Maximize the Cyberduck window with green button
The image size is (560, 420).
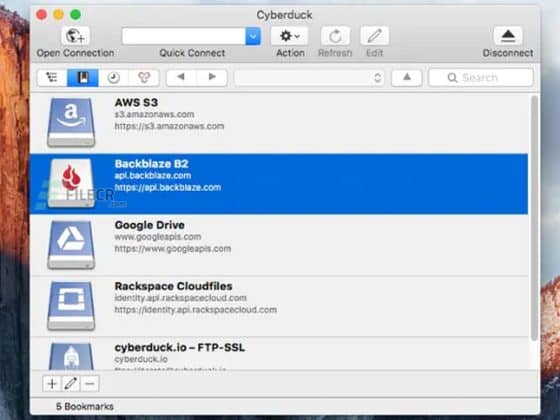coord(75,15)
